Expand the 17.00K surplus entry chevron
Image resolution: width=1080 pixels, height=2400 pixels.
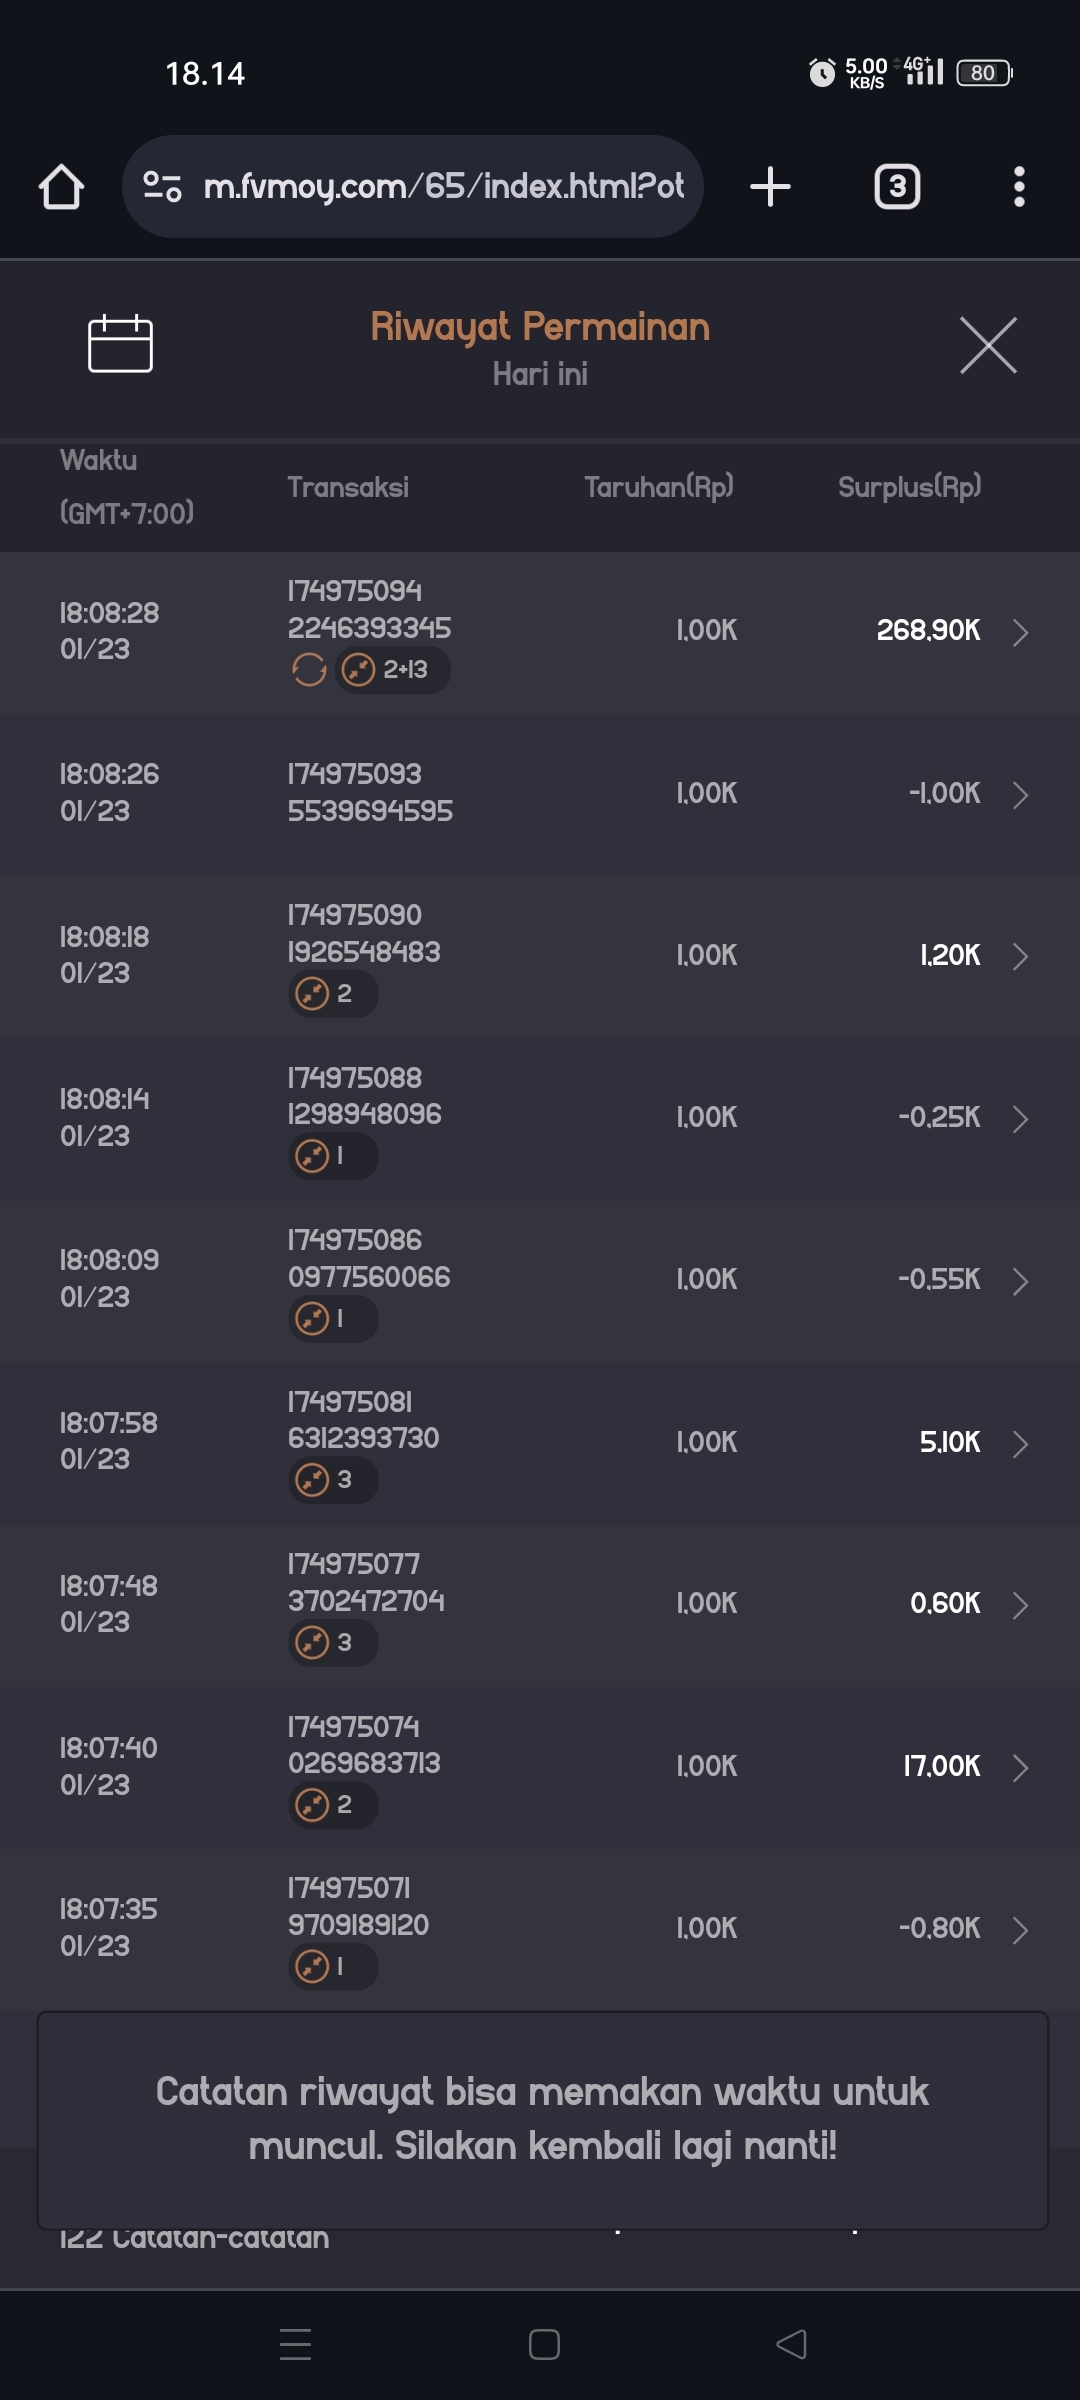(1020, 1768)
